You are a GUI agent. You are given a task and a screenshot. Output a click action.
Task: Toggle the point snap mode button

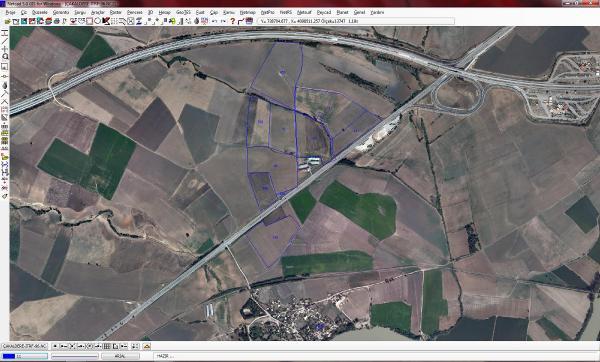pyautogui.click(x=55, y=346)
